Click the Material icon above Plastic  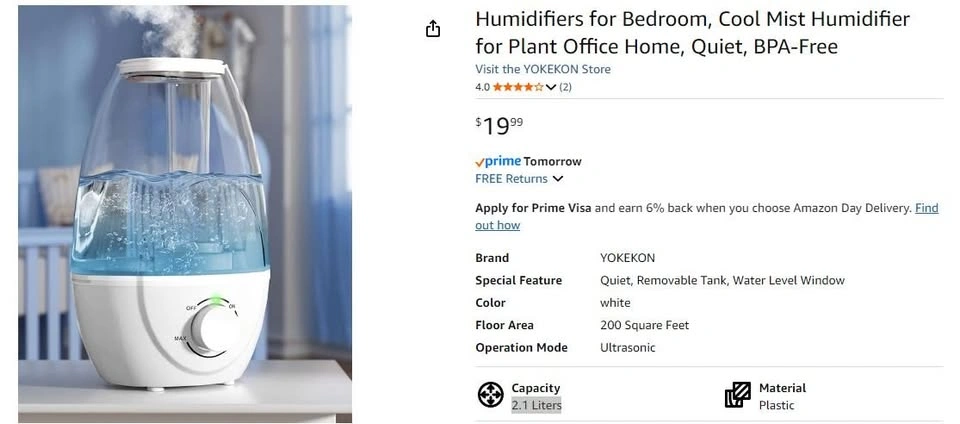[x=738, y=395]
